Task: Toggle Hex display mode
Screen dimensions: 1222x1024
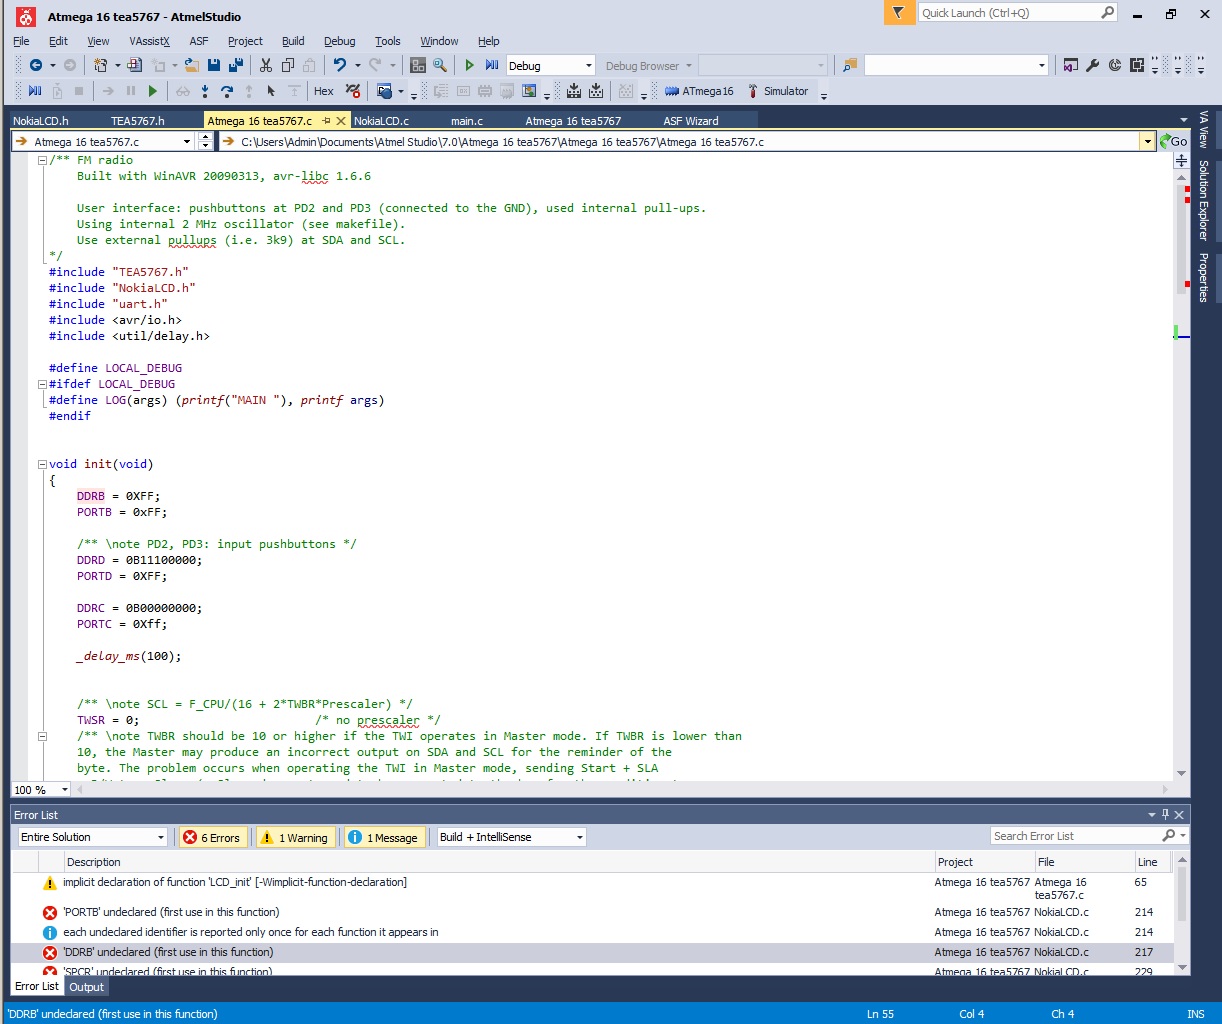Action: (x=323, y=91)
